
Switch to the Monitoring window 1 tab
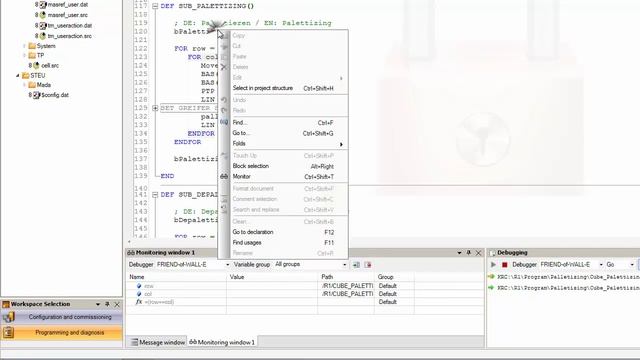tap(222, 342)
